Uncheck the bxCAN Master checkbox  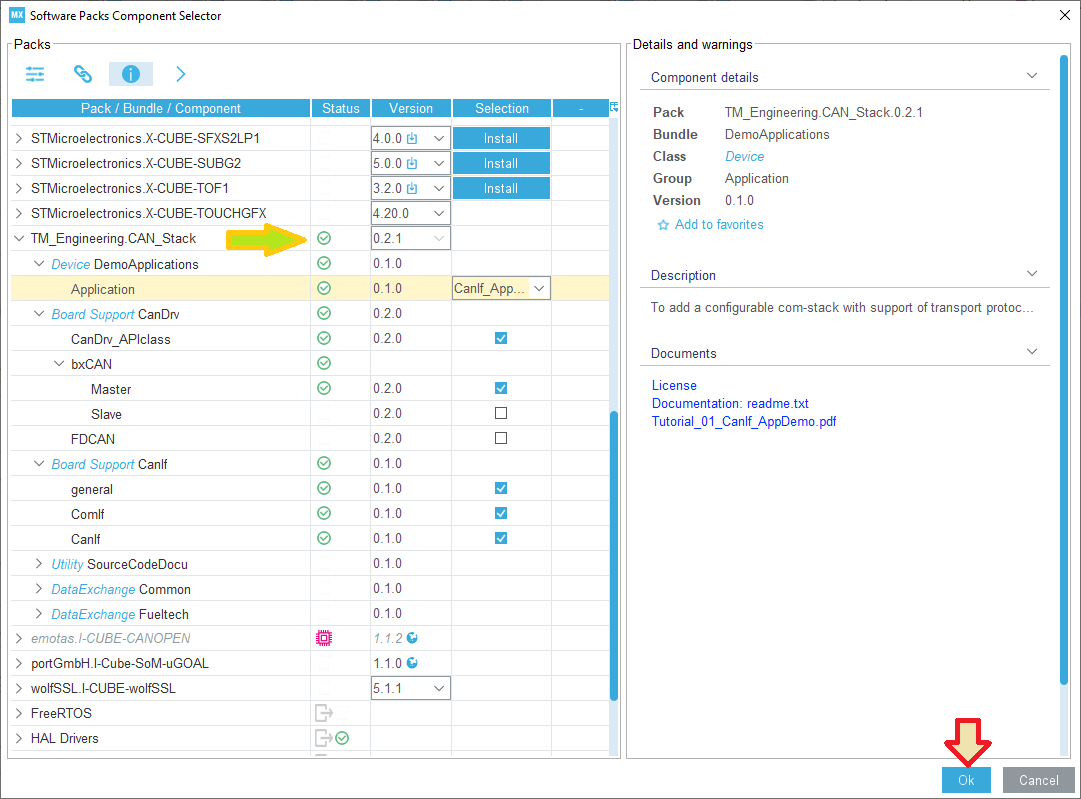tap(501, 388)
